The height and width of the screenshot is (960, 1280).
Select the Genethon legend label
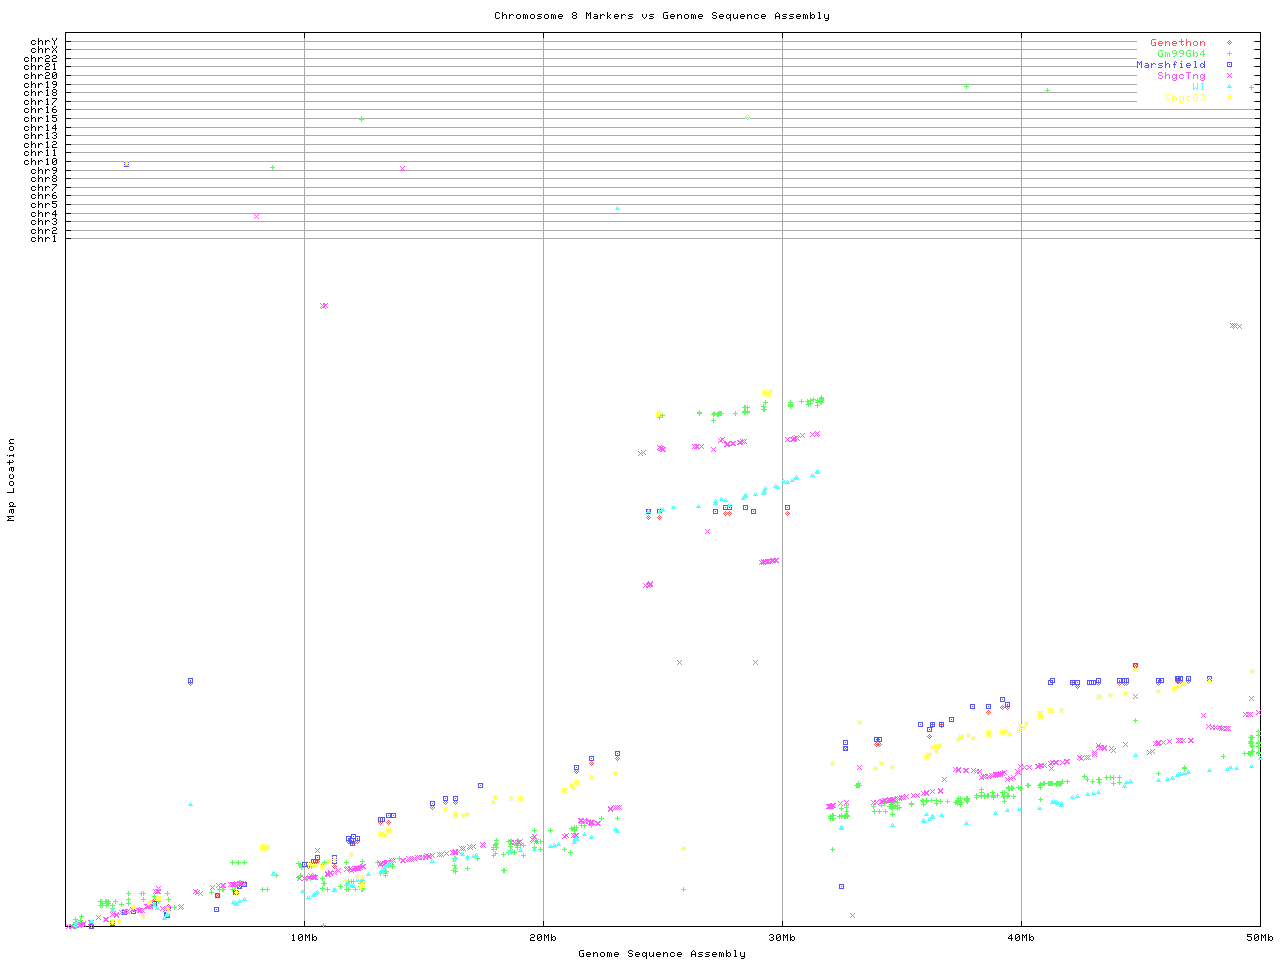click(x=1177, y=43)
